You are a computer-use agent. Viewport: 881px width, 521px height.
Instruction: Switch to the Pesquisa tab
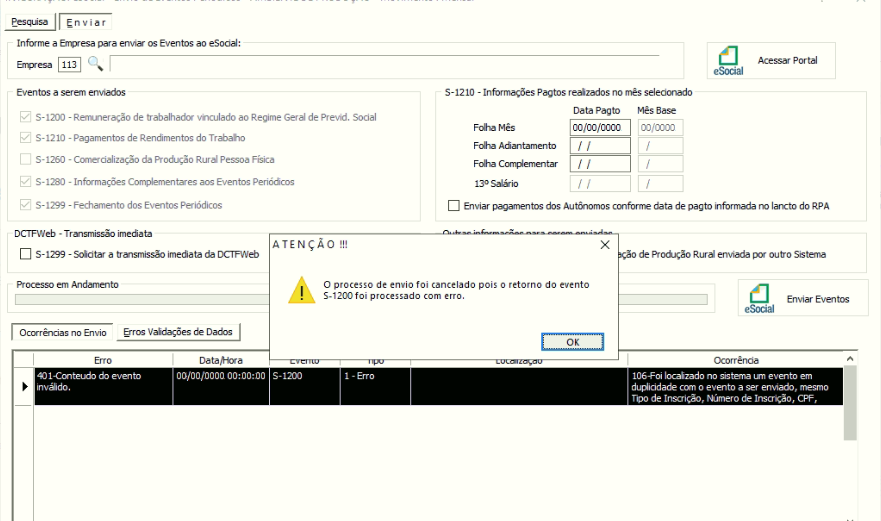pyautogui.click(x=29, y=21)
